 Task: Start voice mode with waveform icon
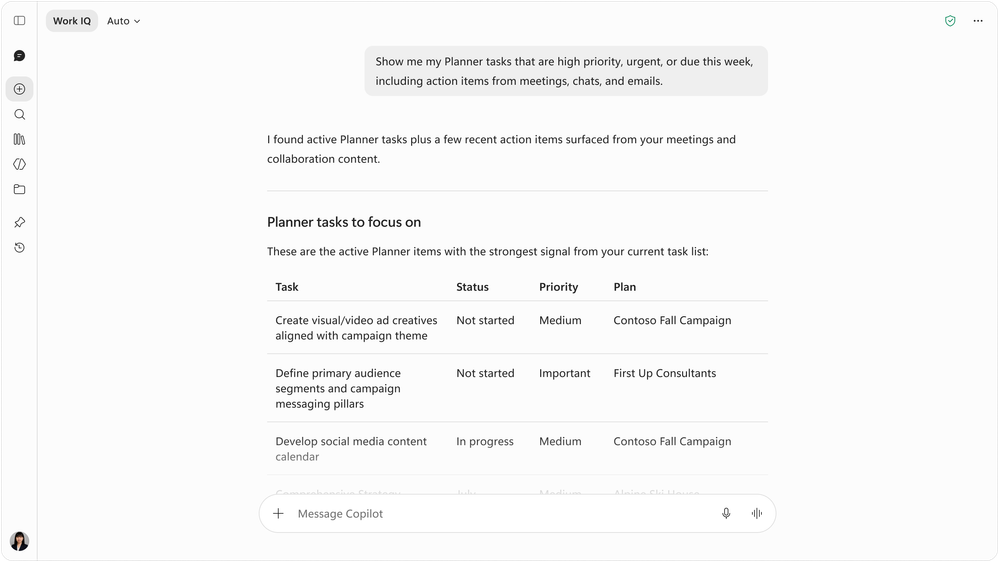[x=756, y=514]
